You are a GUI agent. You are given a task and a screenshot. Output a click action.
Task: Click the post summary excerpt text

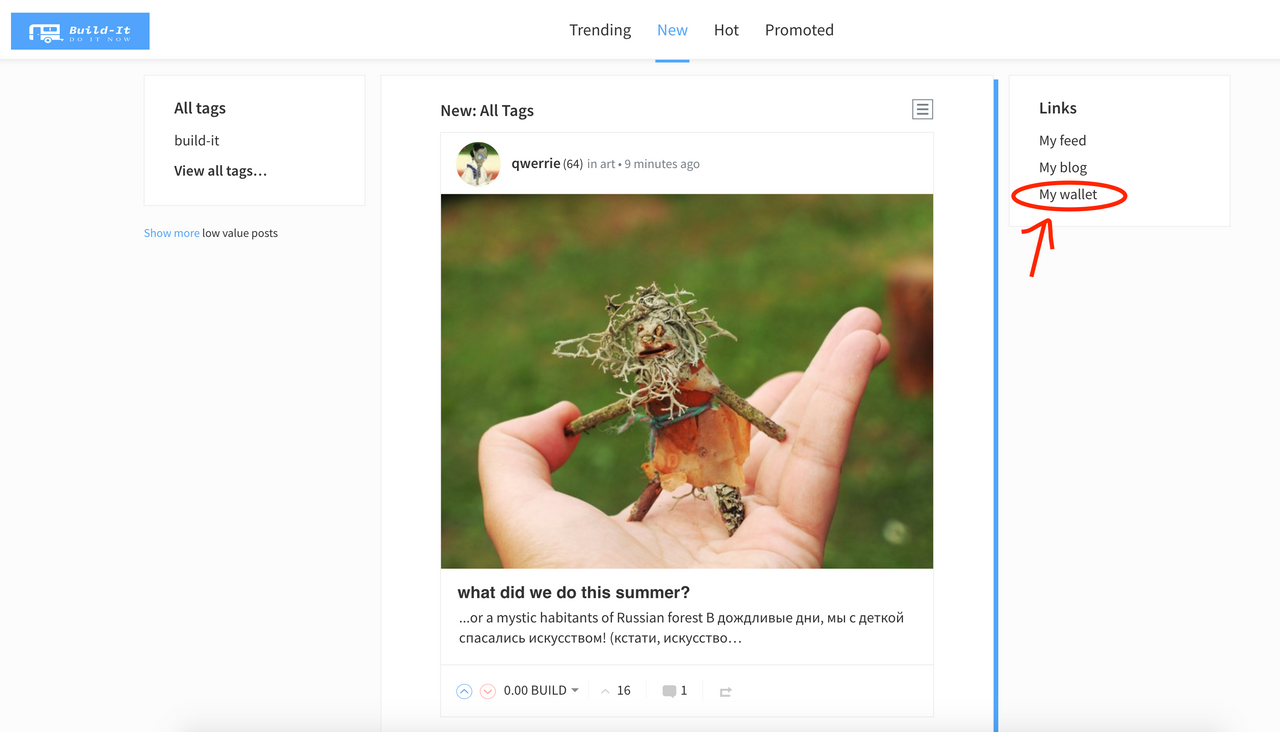coord(681,627)
